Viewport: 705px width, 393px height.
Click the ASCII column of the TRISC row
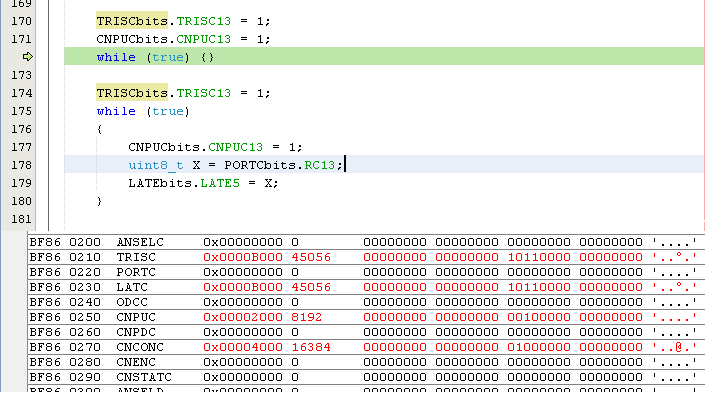pos(674,257)
